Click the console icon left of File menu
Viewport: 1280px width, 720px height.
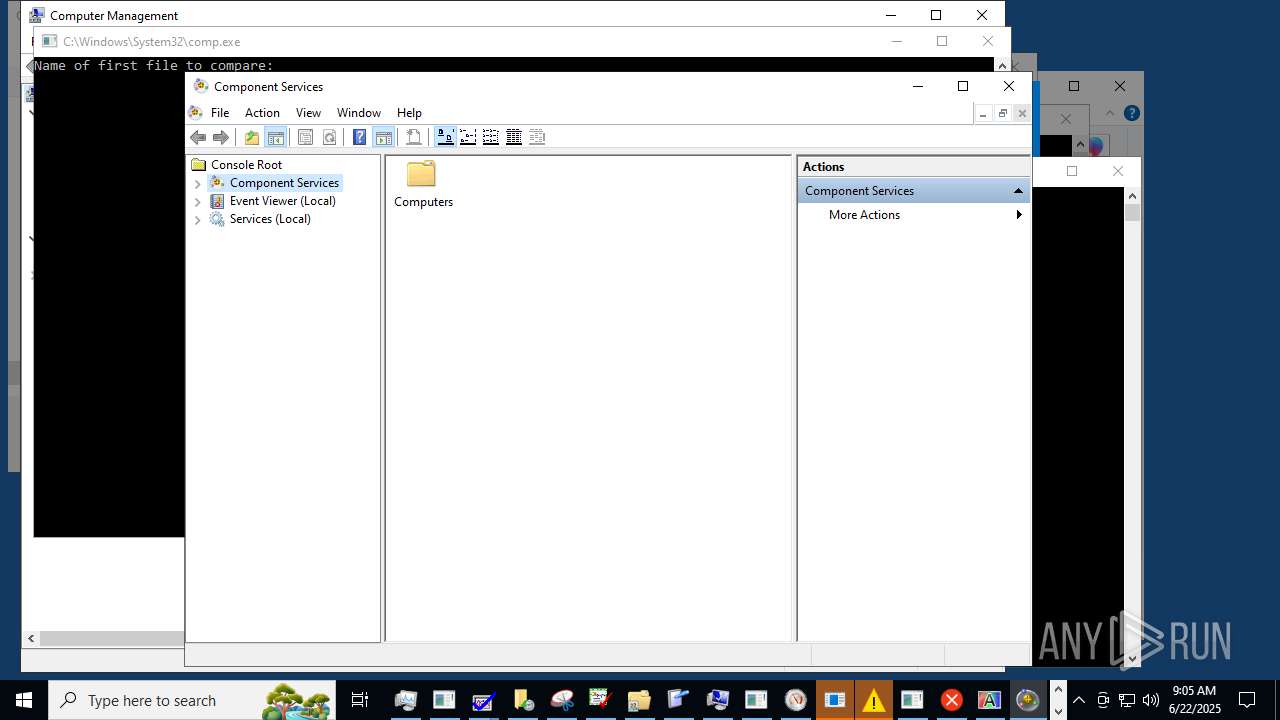click(x=196, y=113)
